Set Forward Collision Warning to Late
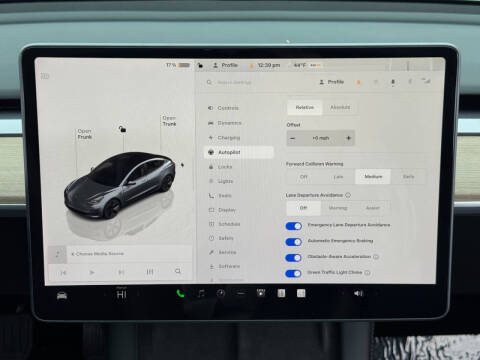480x360 pixels. tap(338, 177)
